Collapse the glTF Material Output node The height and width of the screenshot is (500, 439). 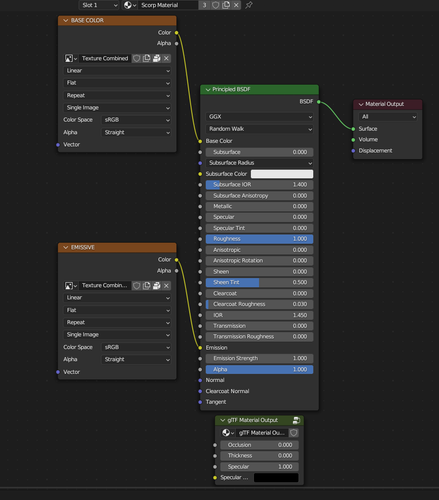223,420
